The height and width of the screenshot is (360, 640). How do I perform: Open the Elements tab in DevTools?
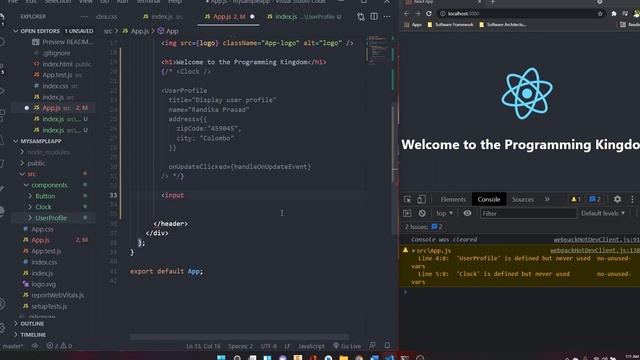[x=453, y=199]
